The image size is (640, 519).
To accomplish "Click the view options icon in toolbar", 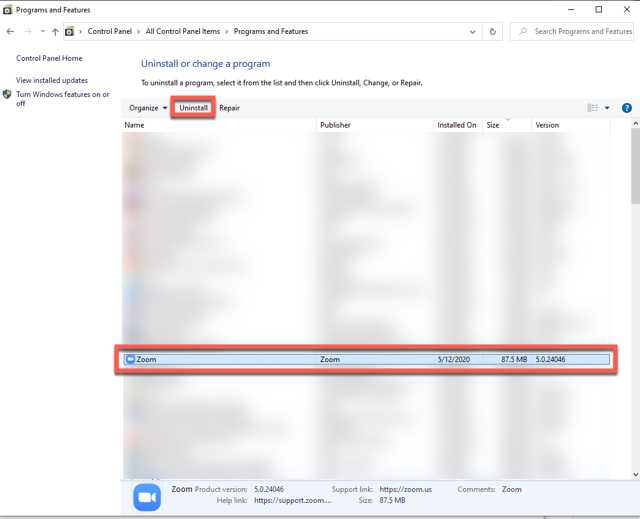I will (593, 108).
